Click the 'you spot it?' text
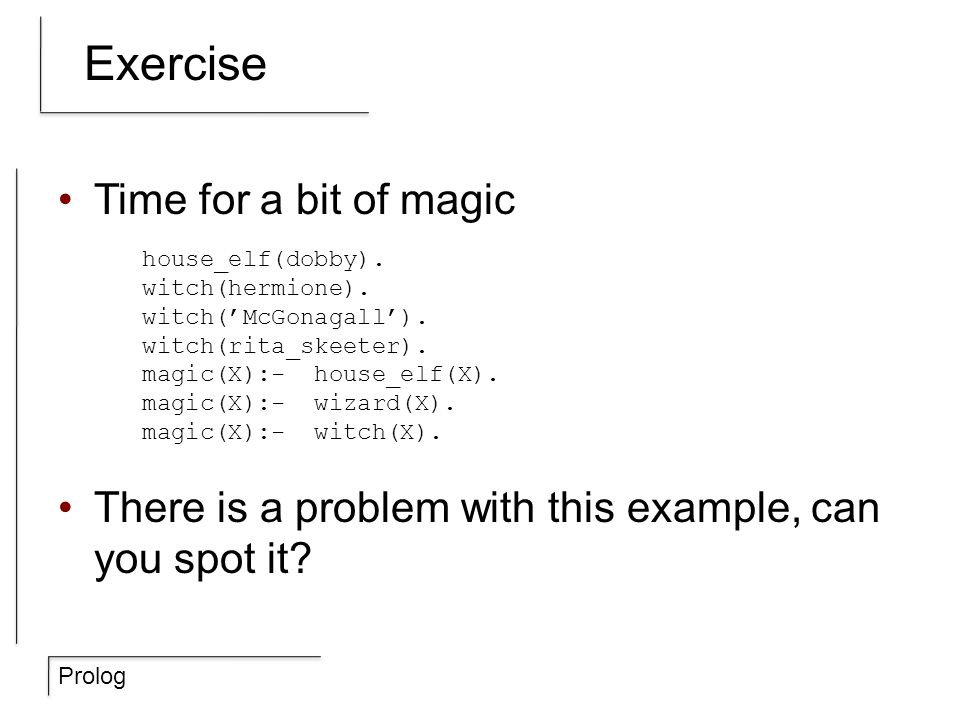This screenshot has height=720, width=960. pyautogui.click(x=203, y=559)
